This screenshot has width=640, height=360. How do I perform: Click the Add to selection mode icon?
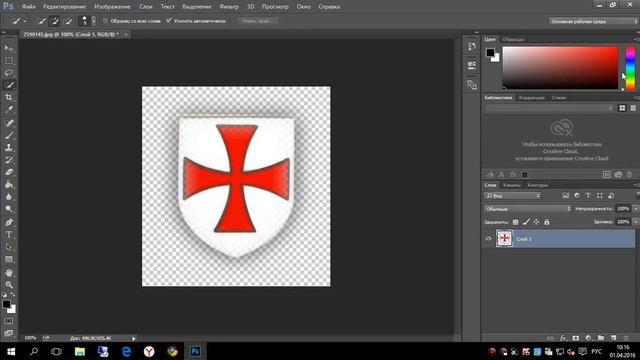click(55, 21)
